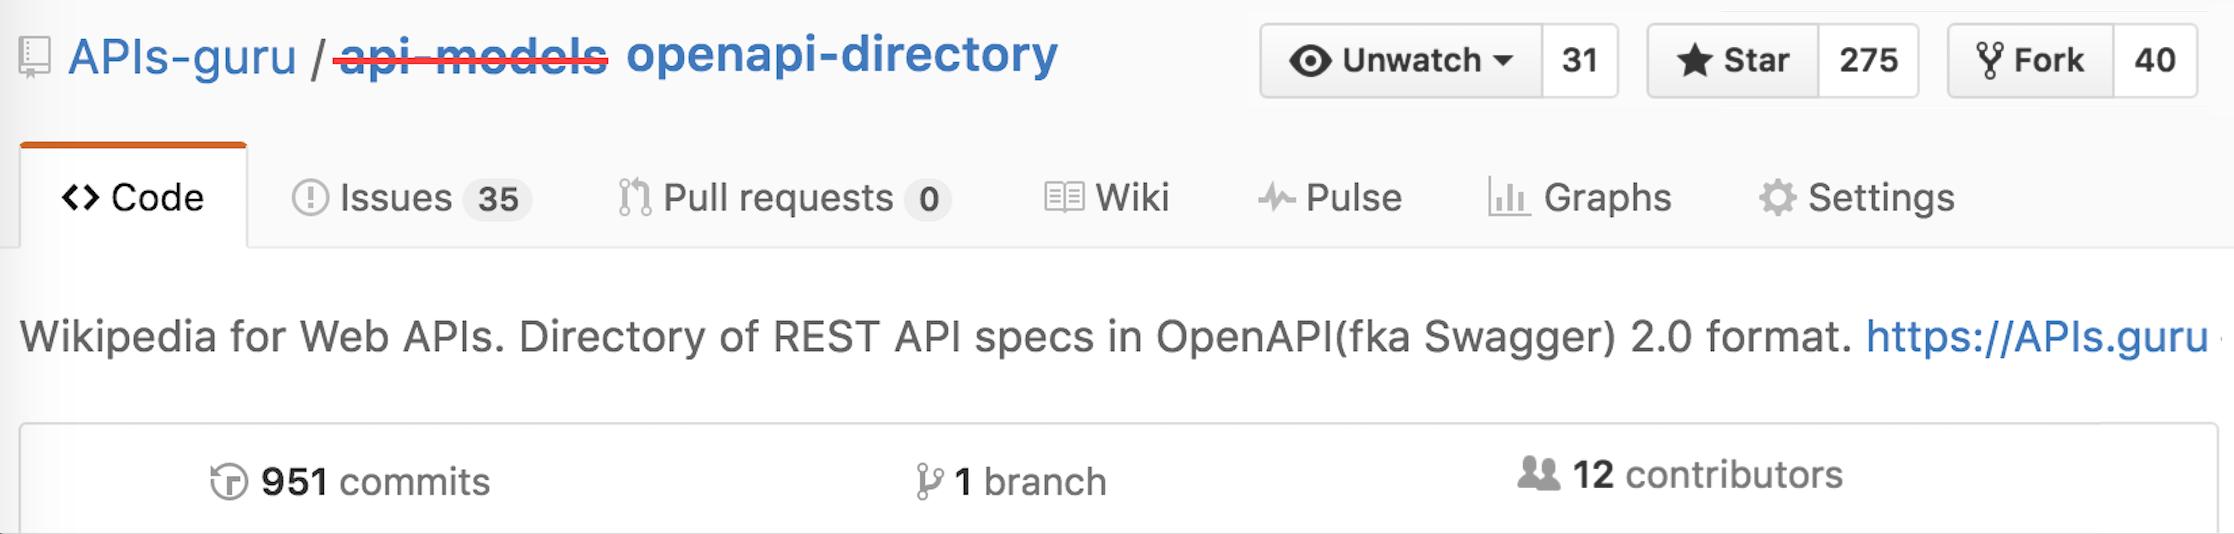Viewport: 2234px width, 534px height.
Task: Open the Issues tab
Action: [x=411, y=197]
